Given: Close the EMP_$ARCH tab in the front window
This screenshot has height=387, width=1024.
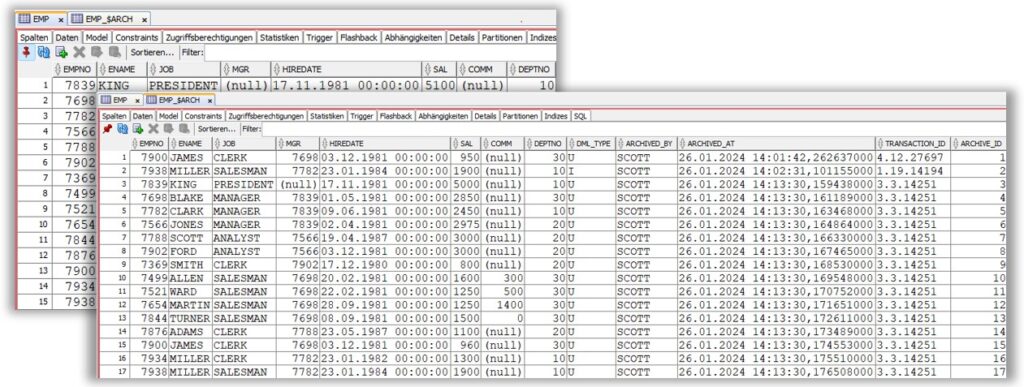Looking at the screenshot, I should tap(209, 101).
